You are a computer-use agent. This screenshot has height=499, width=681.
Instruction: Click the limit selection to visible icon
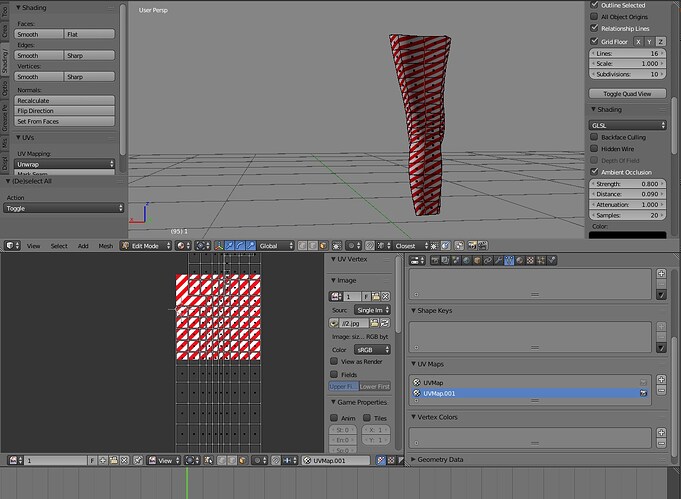tap(337, 246)
